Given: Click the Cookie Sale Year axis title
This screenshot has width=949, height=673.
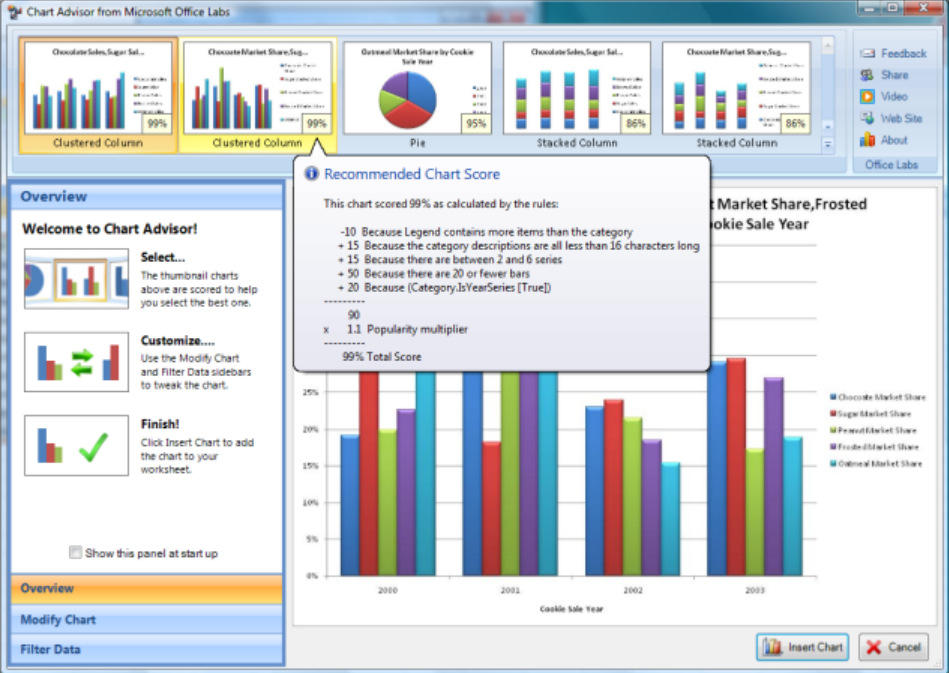Looking at the screenshot, I should tap(571, 609).
